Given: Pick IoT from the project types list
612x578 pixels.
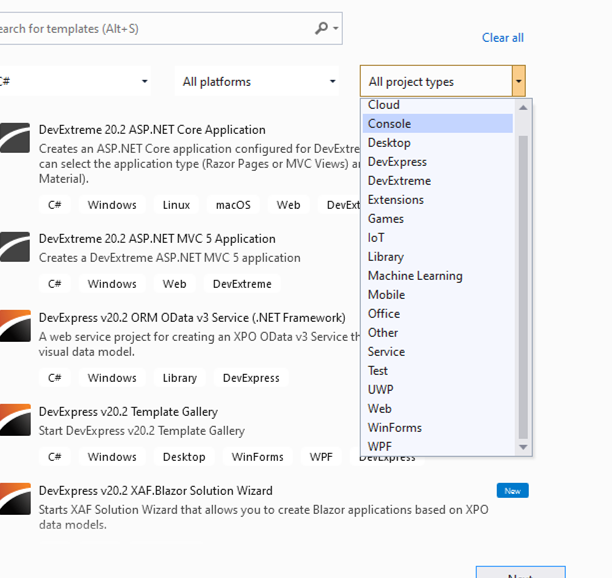Looking at the screenshot, I should [438, 238].
